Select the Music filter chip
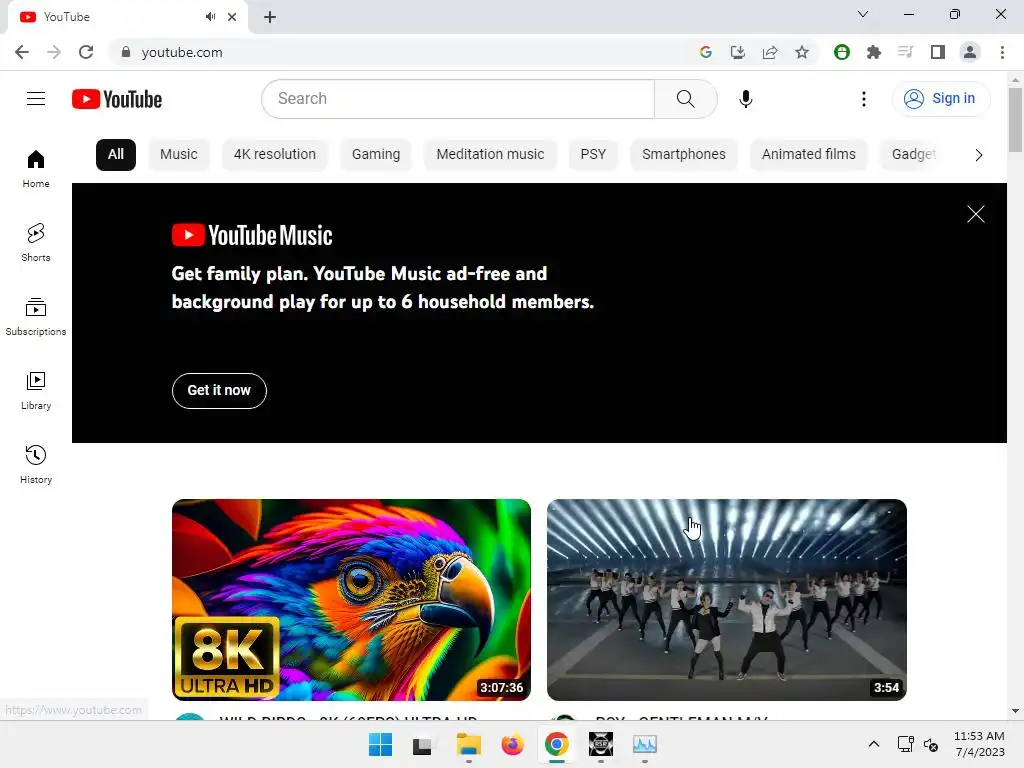 click(x=178, y=155)
